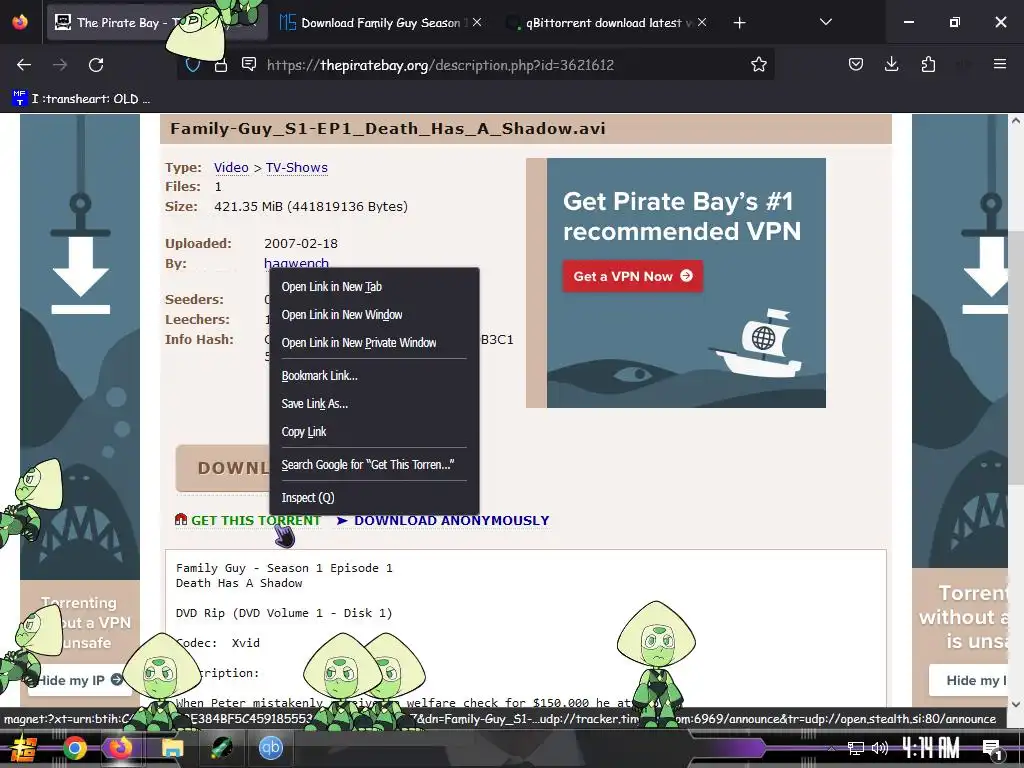Choose Open Link in New Window
The image size is (1024, 768).
(x=374, y=315)
